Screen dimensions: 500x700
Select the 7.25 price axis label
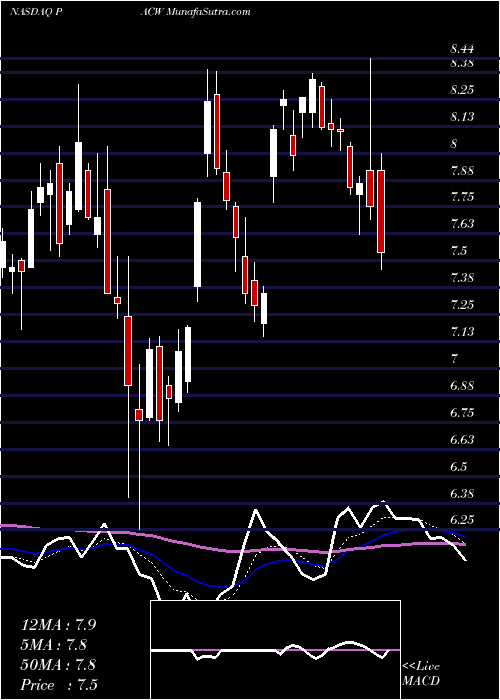(x=462, y=305)
